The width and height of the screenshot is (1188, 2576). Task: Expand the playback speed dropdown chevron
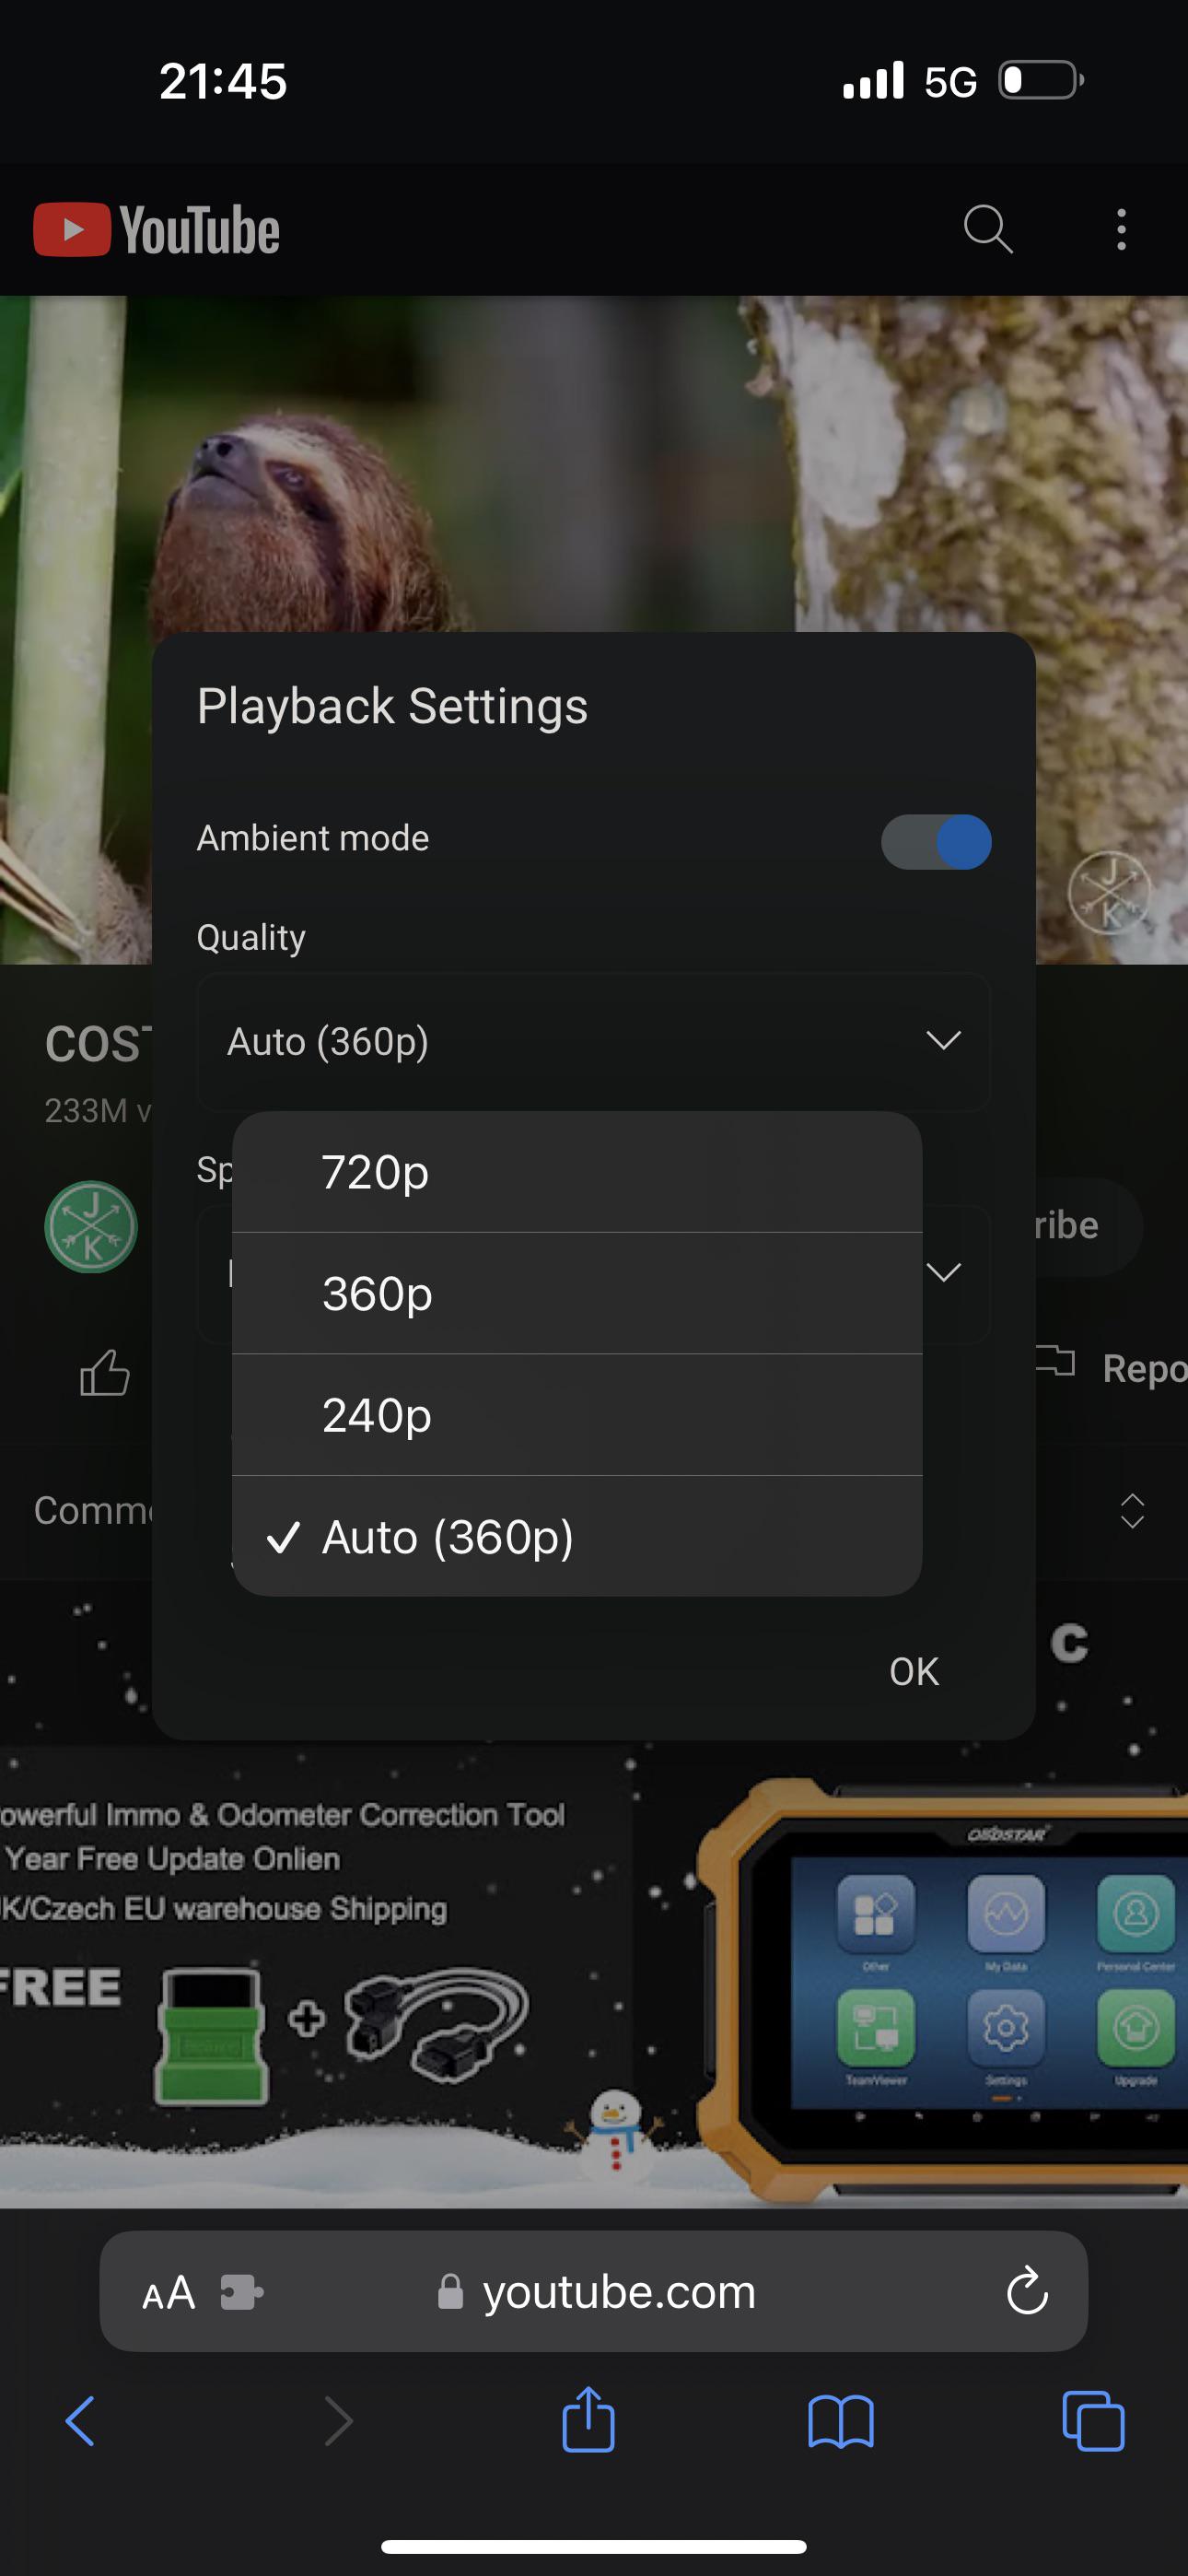pos(944,1272)
